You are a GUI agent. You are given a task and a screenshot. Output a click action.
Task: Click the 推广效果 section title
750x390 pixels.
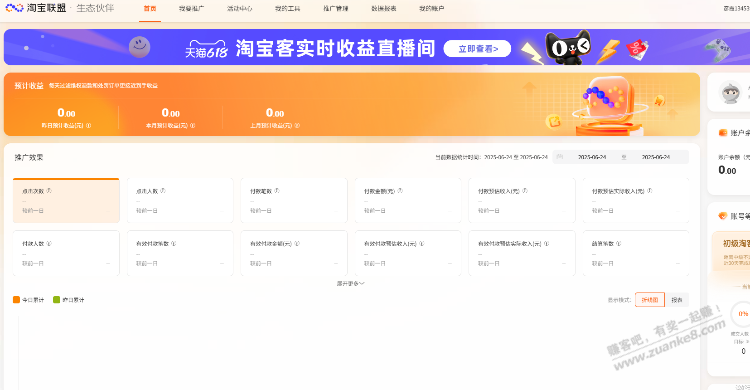(29, 157)
